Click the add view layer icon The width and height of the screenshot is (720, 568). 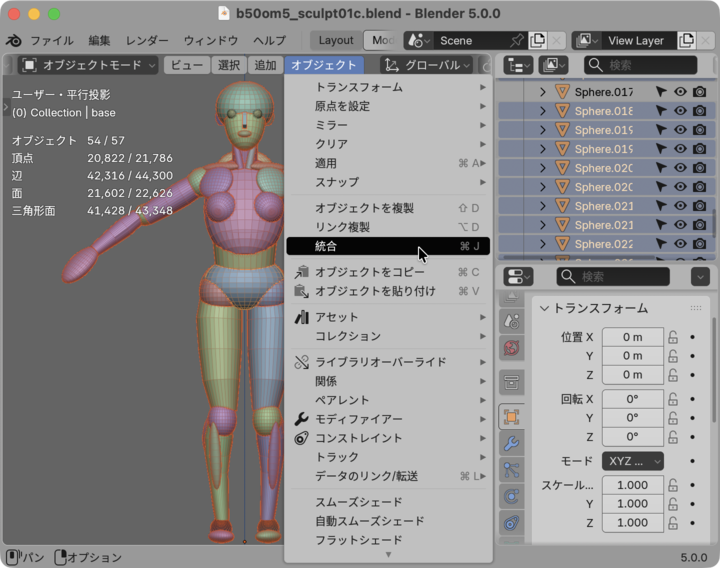(686, 40)
